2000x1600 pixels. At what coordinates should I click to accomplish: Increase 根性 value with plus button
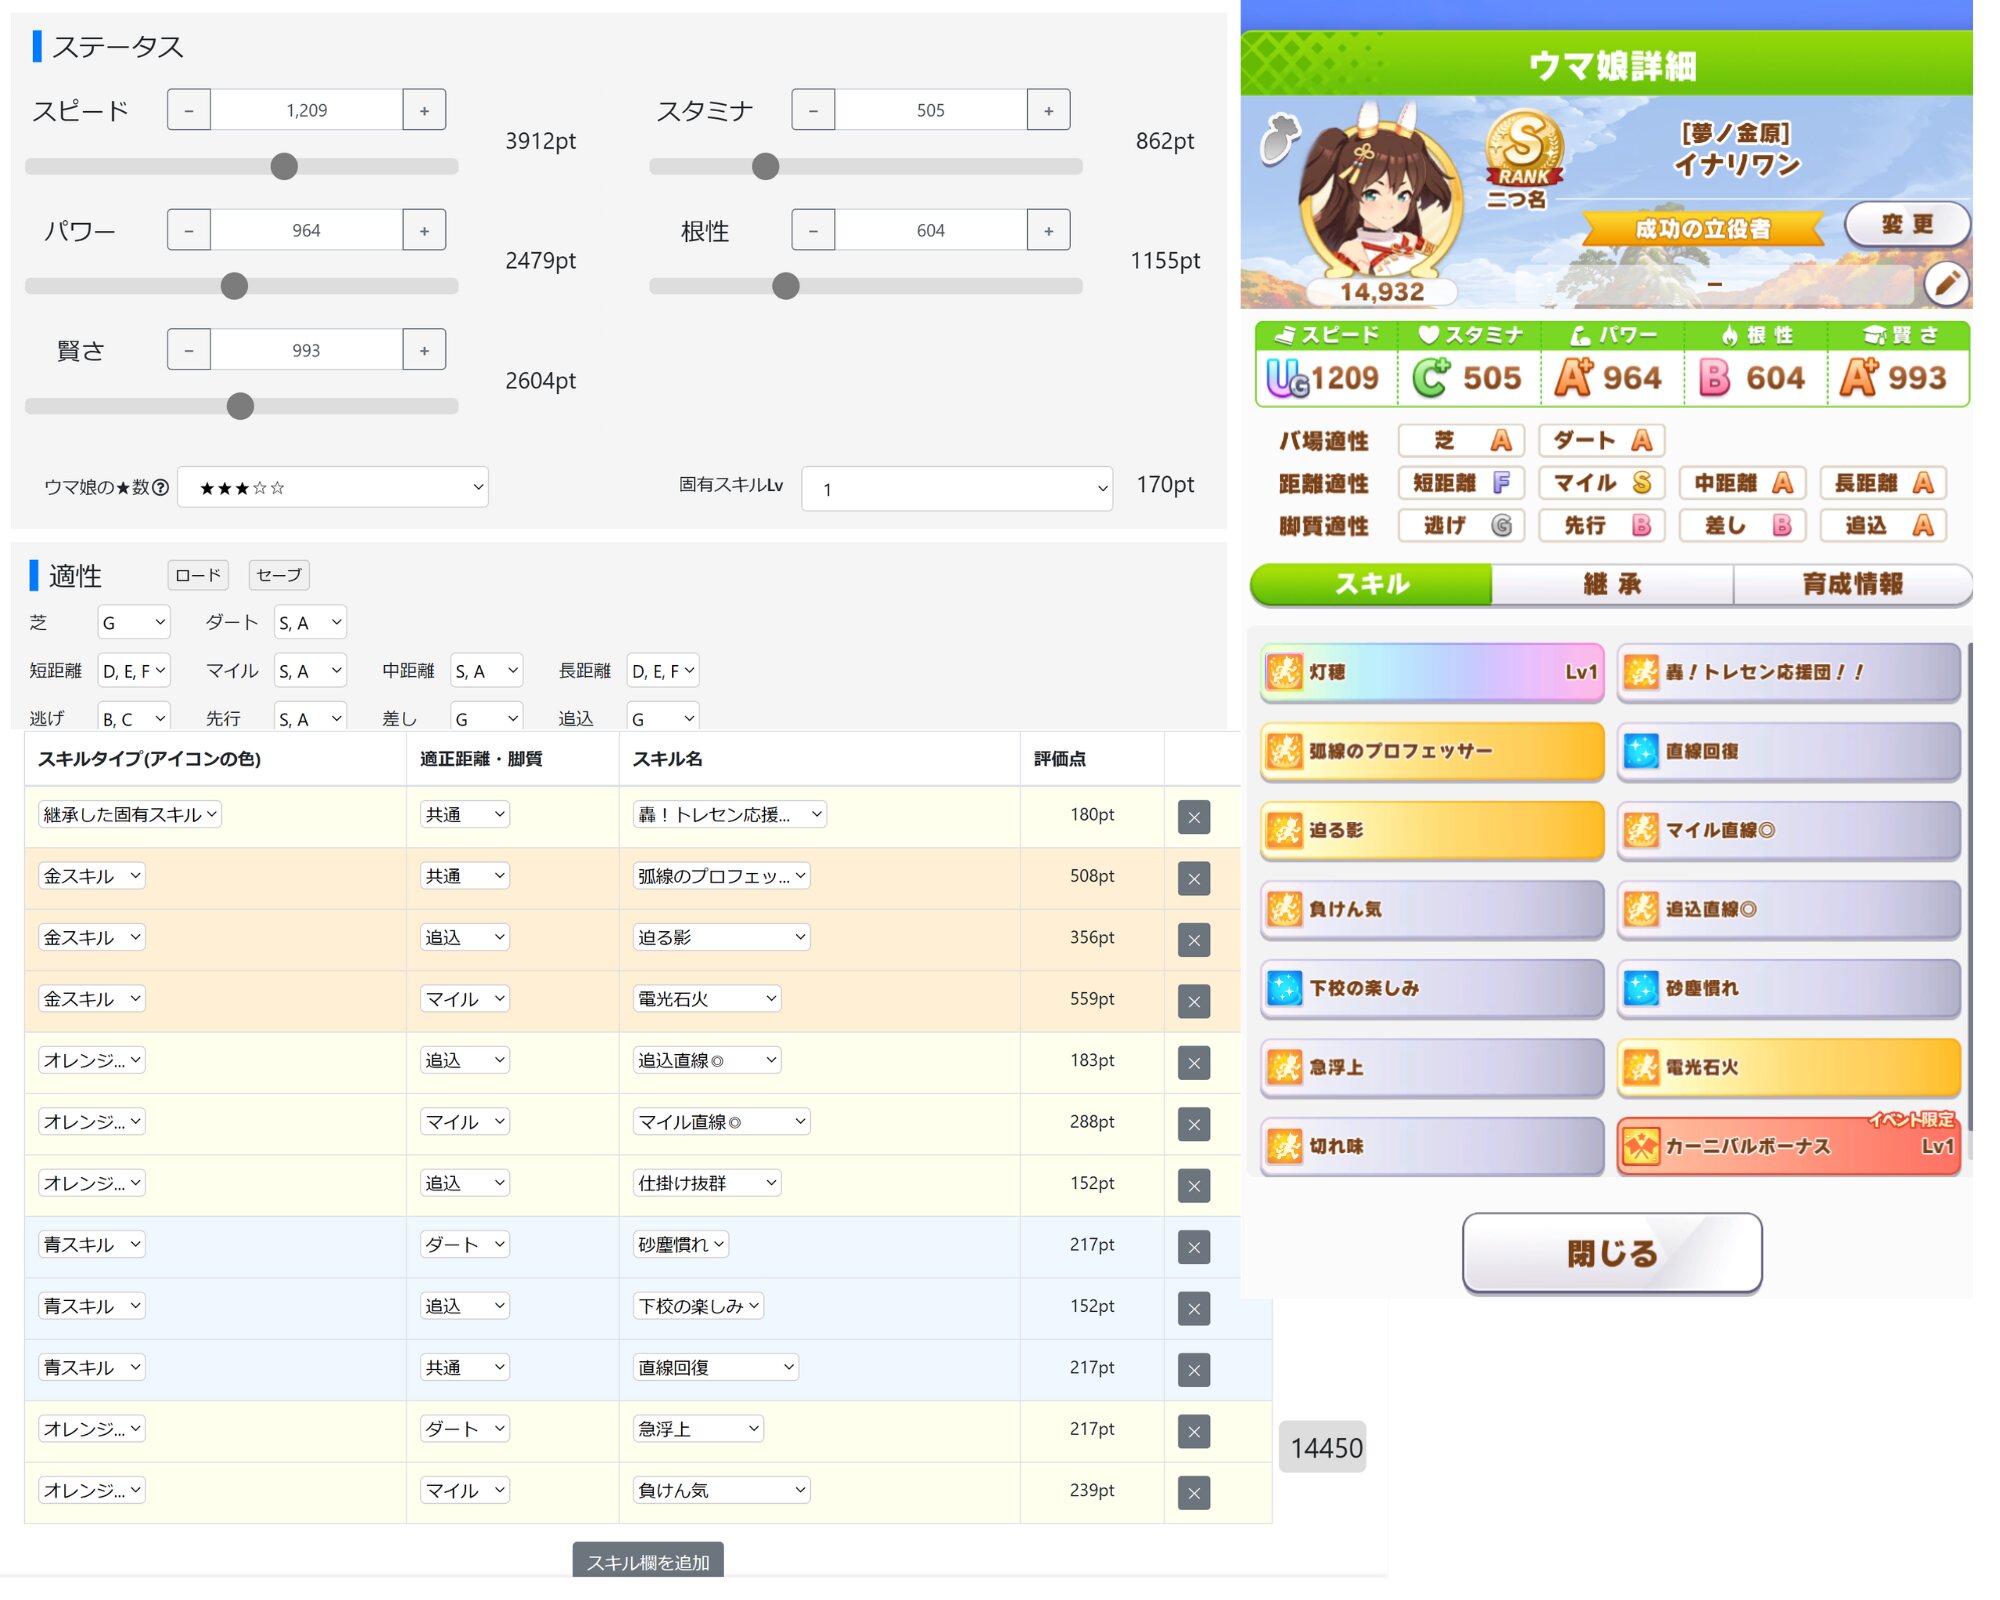point(1048,230)
